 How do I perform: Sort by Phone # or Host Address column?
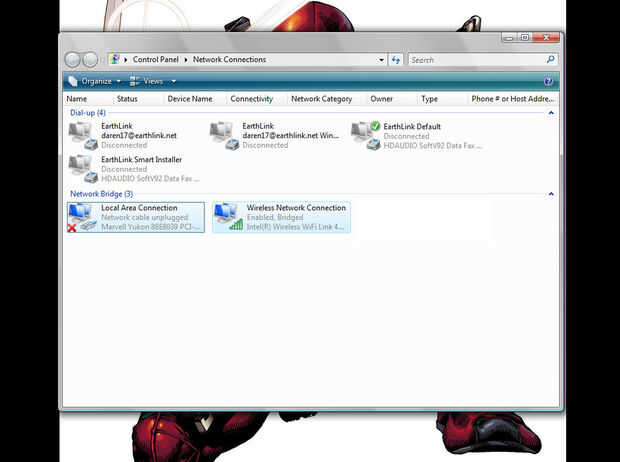(513, 99)
